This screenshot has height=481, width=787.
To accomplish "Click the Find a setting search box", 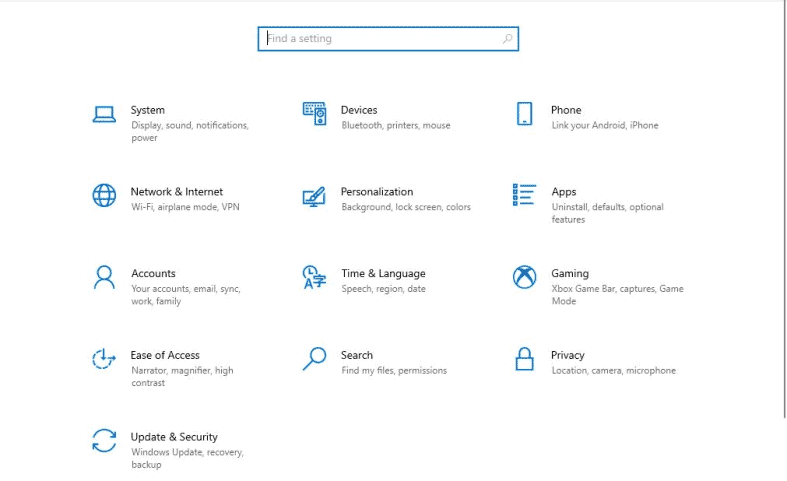I will (388, 39).
